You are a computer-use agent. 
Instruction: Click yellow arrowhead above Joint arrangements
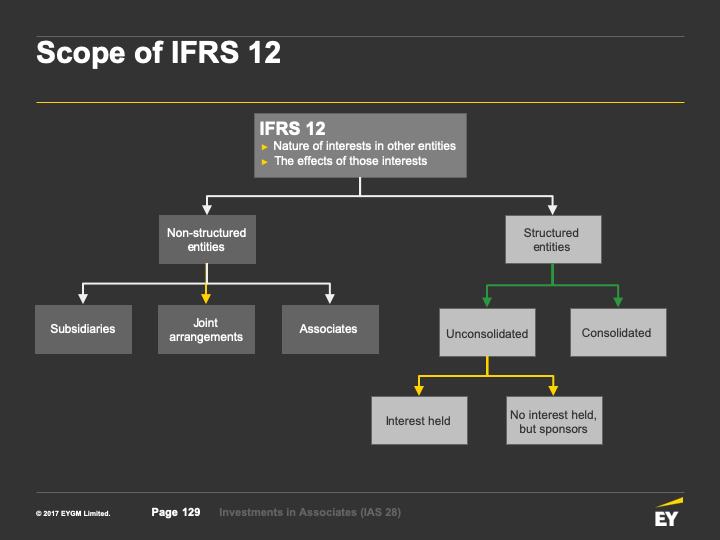[x=206, y=298]
